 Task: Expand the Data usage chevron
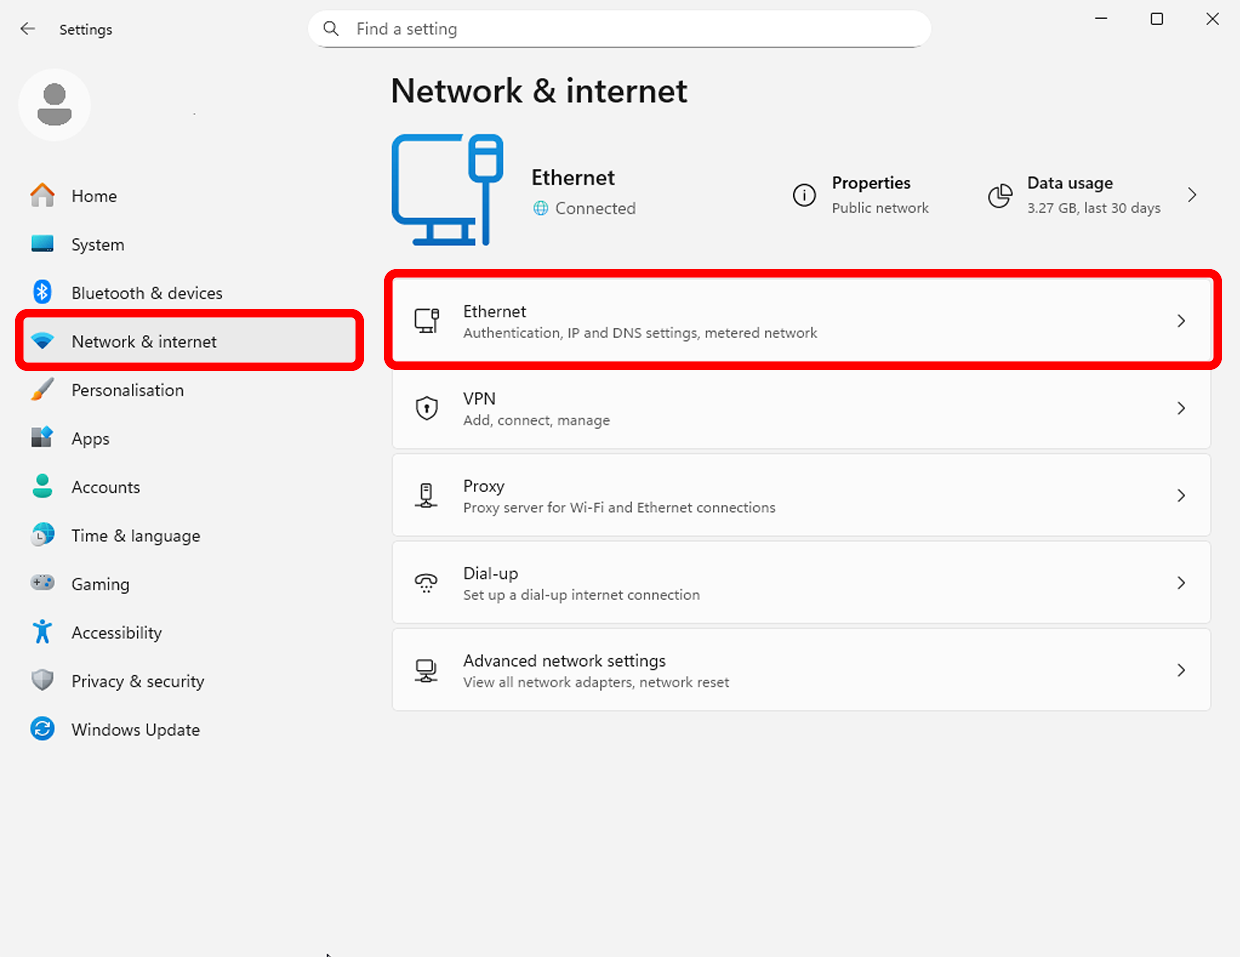point(1192,195)
